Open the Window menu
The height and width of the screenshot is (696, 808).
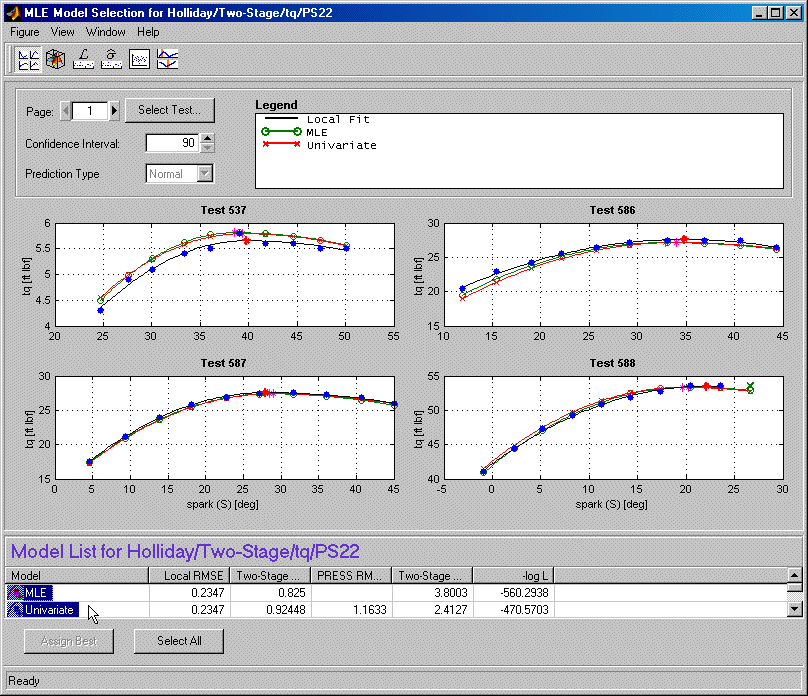pos(106,32)
